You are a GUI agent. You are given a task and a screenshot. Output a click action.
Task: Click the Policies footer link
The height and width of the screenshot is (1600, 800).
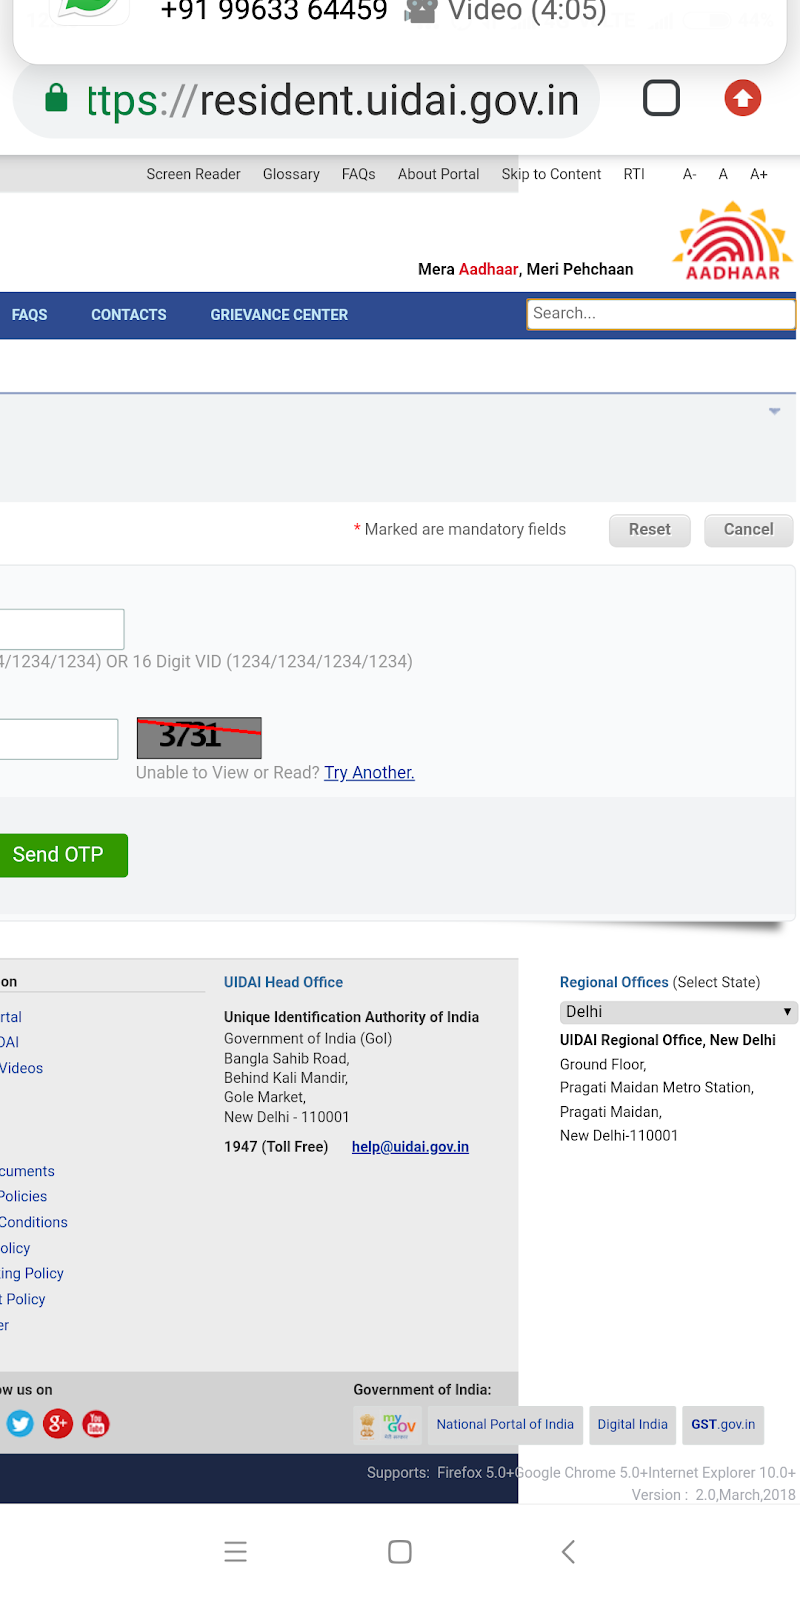[24, 1196]
